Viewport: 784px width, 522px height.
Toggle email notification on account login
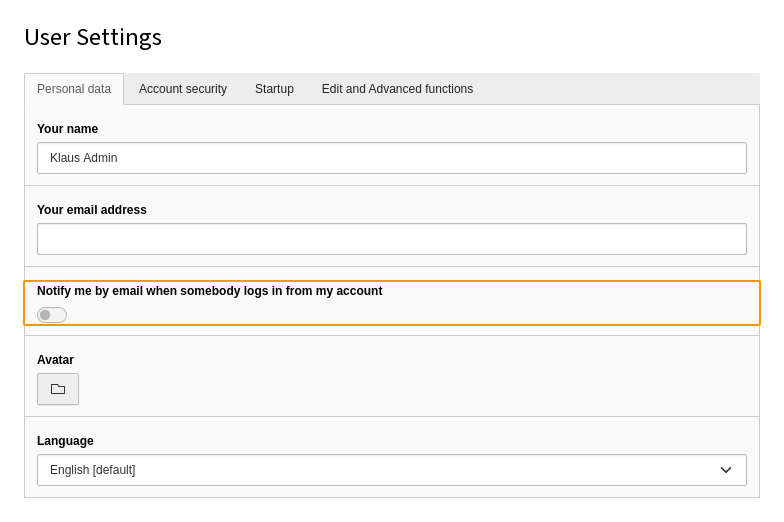point(52,315)
